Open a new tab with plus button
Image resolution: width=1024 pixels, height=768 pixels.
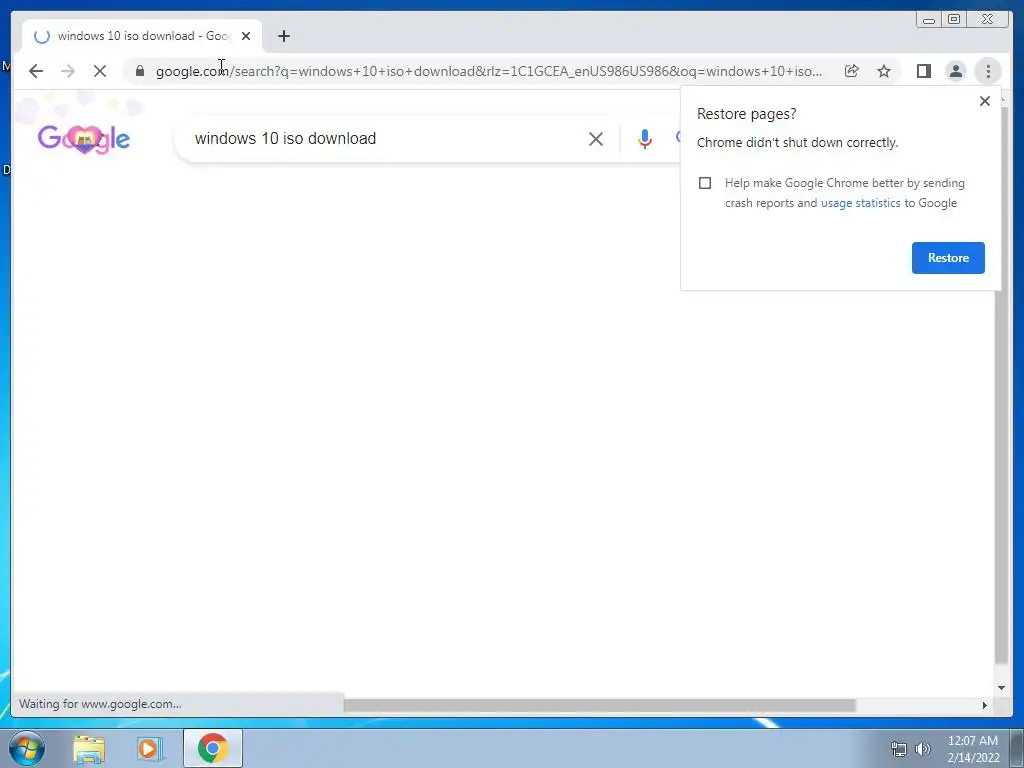(x=283, y=36)
